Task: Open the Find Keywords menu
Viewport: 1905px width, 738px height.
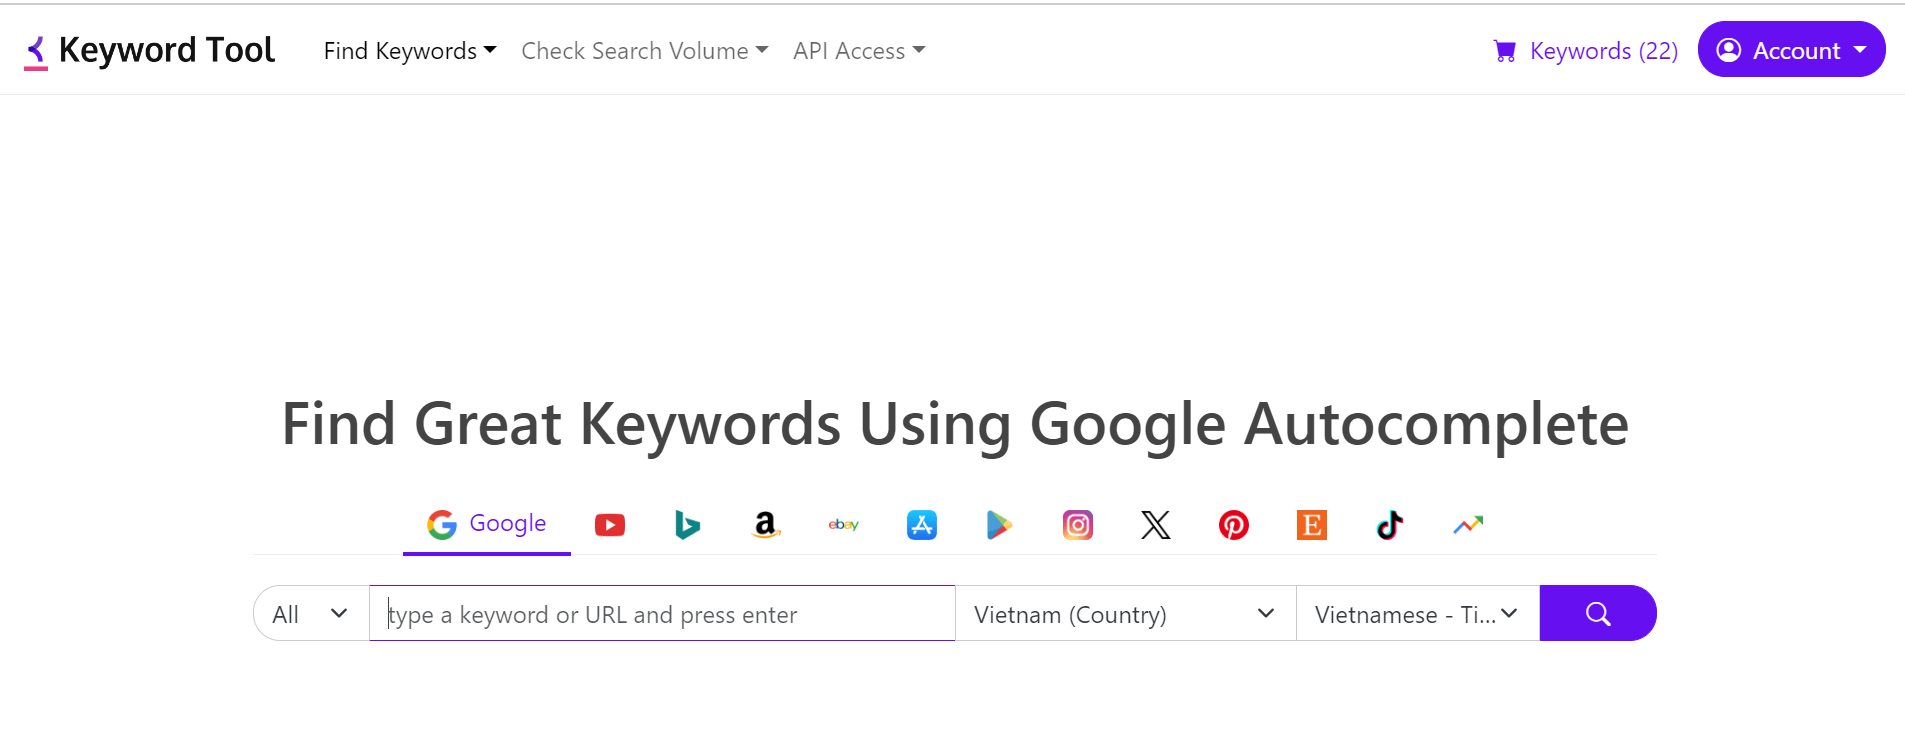Action: click(410, 51)
